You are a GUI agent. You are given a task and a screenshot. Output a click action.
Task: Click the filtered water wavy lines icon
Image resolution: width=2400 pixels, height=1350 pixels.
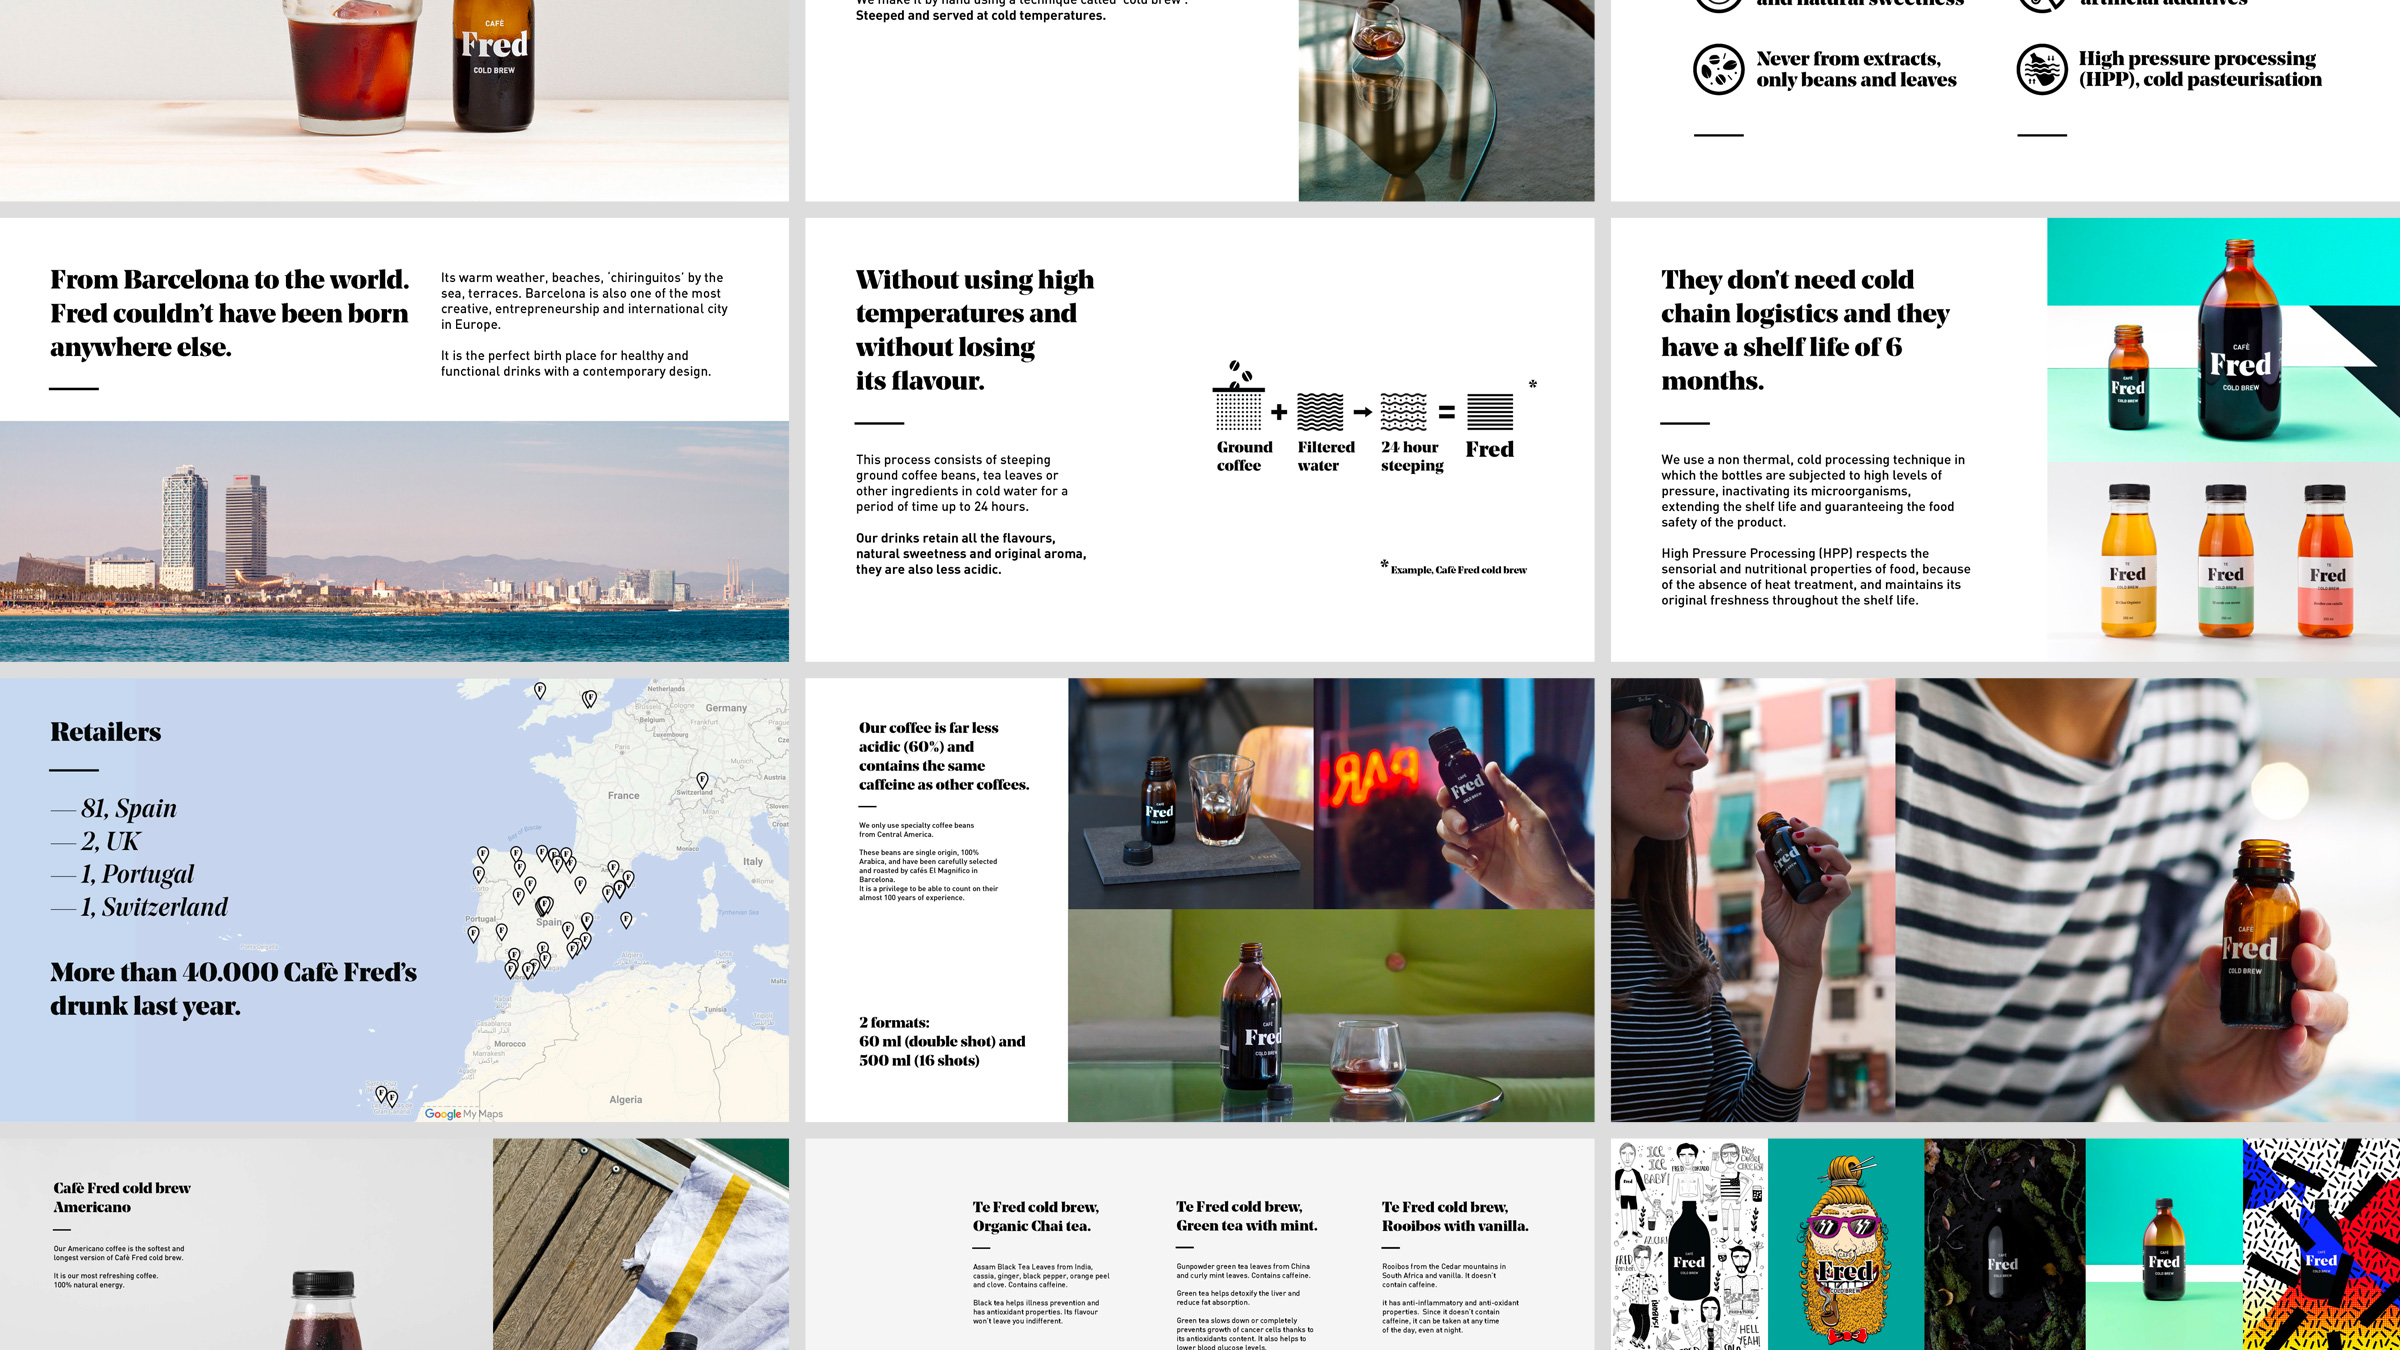point(1320,412)
